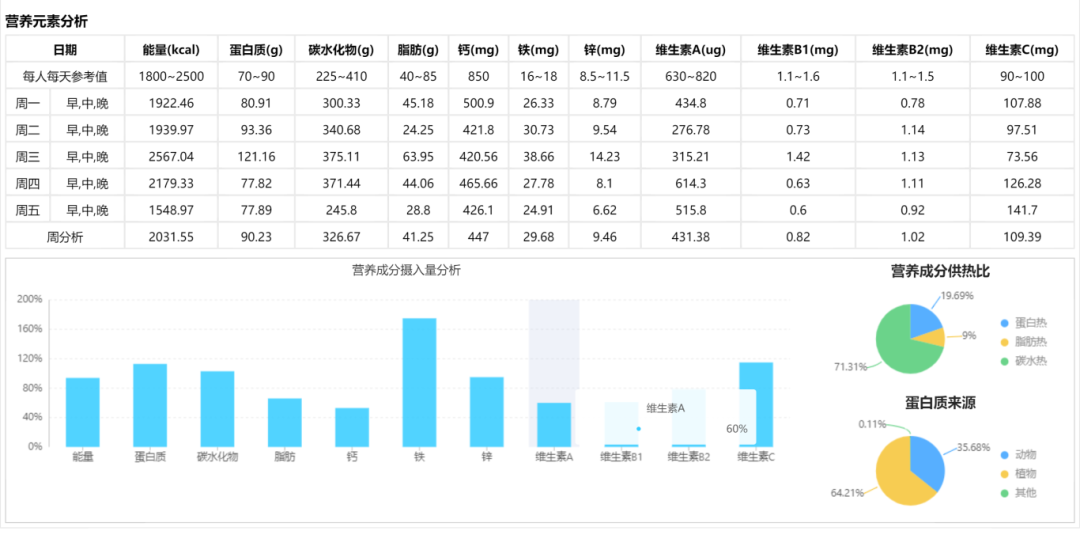This screenshot has width=1080, height=546.
Task: Click the 钙(mg) column header
Action: (x=479, y=50)
